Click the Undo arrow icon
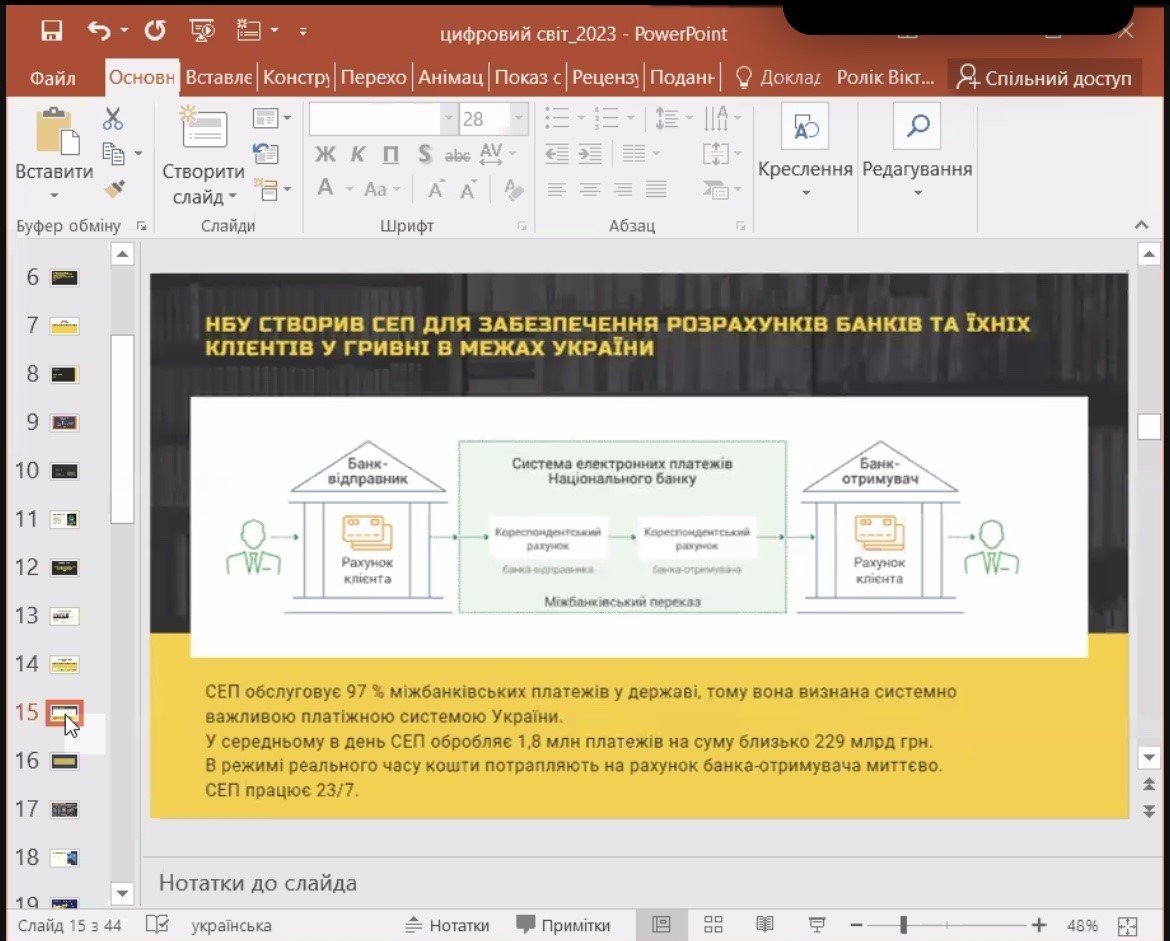The height and width of the screenshot is (941, 1170). (x=99, y=31)
